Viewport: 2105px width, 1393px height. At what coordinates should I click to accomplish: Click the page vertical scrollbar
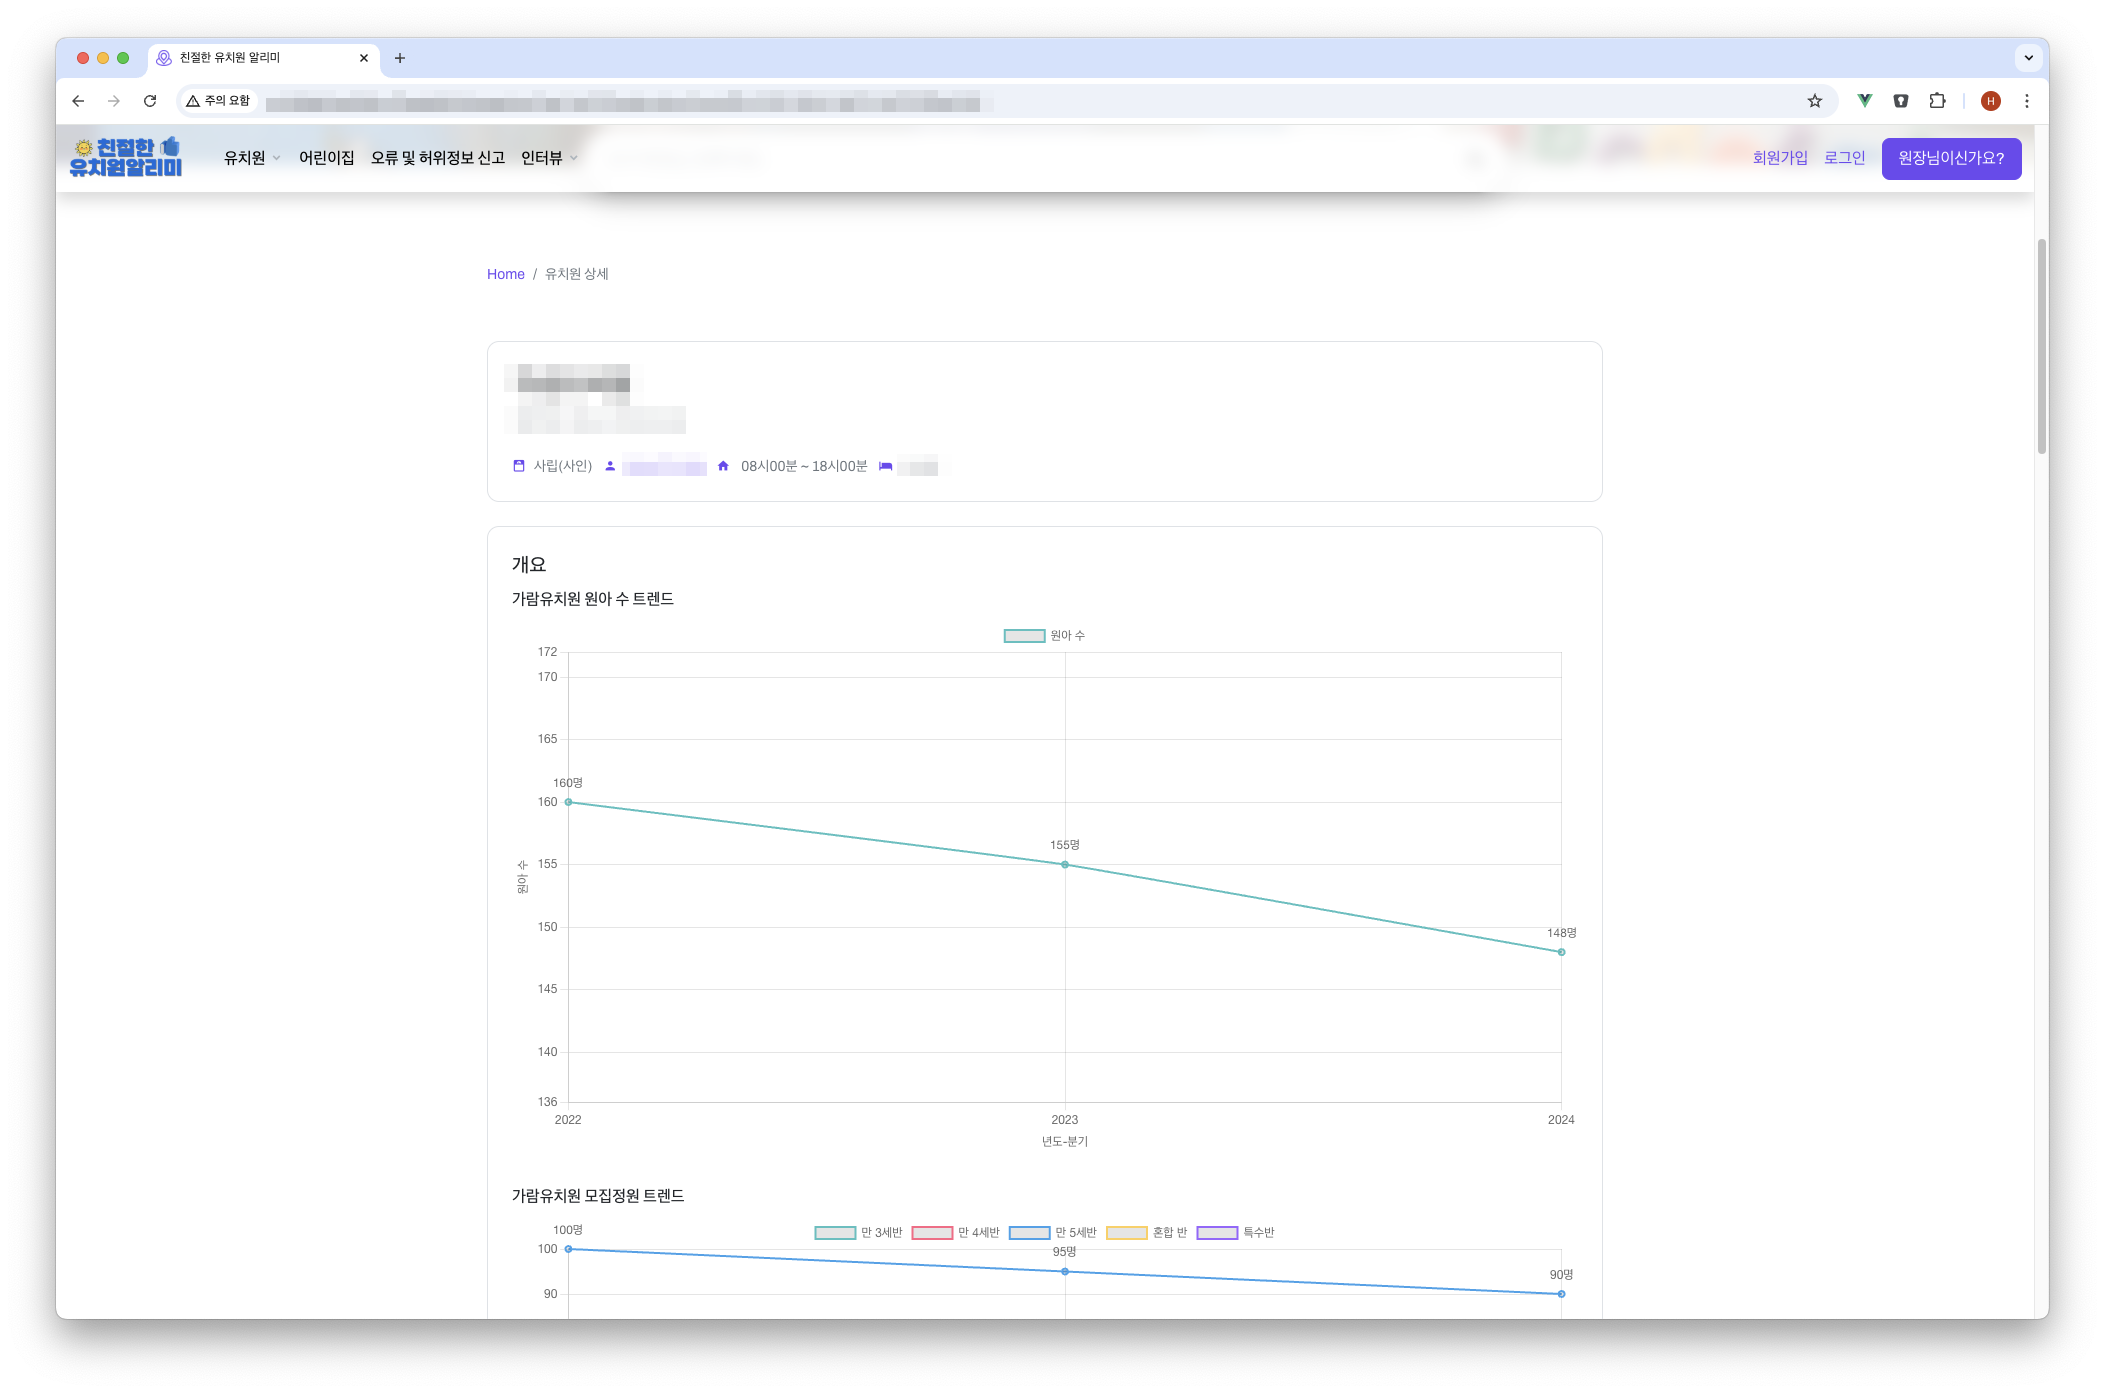coord(2041,346)
